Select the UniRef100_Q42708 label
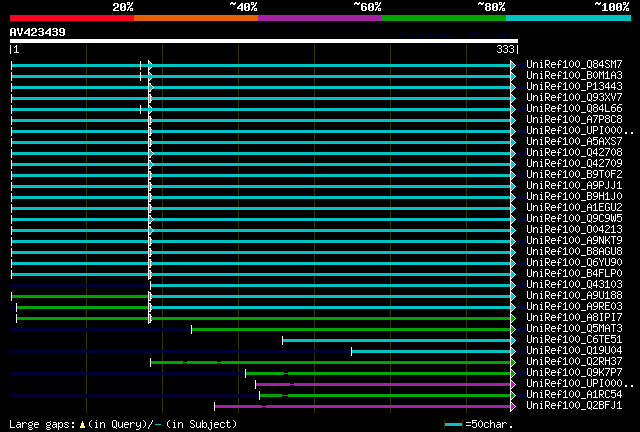 click(x=574, y=153)
